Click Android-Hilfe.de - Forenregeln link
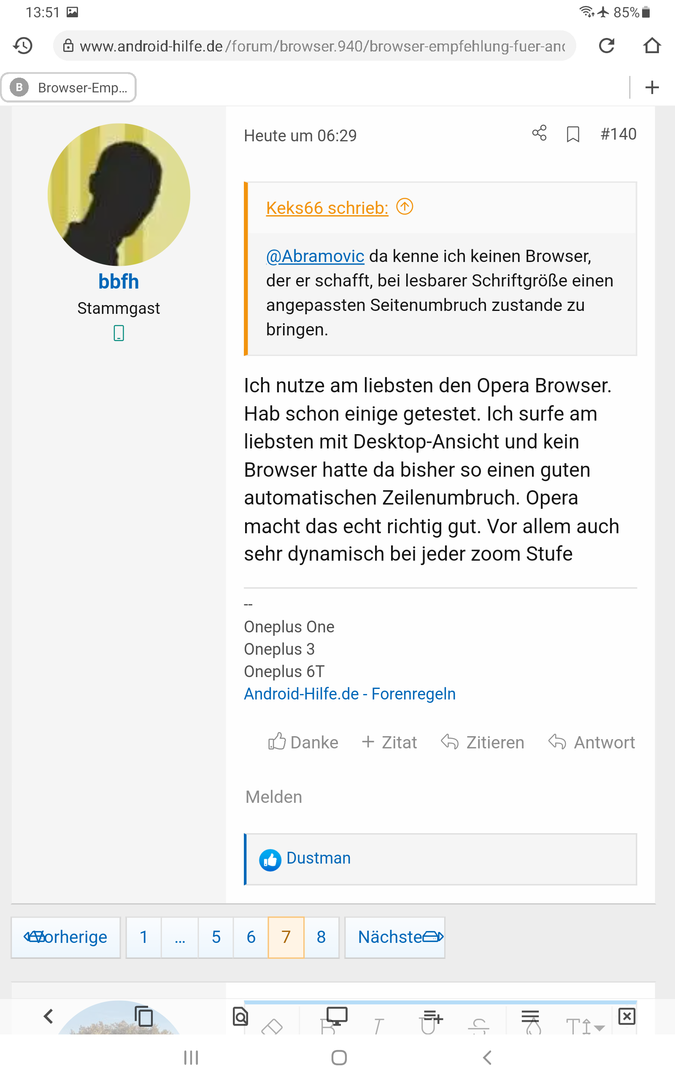Image resolution: width=675 pixels, height=1080 pixels. [x=350, y=694]
